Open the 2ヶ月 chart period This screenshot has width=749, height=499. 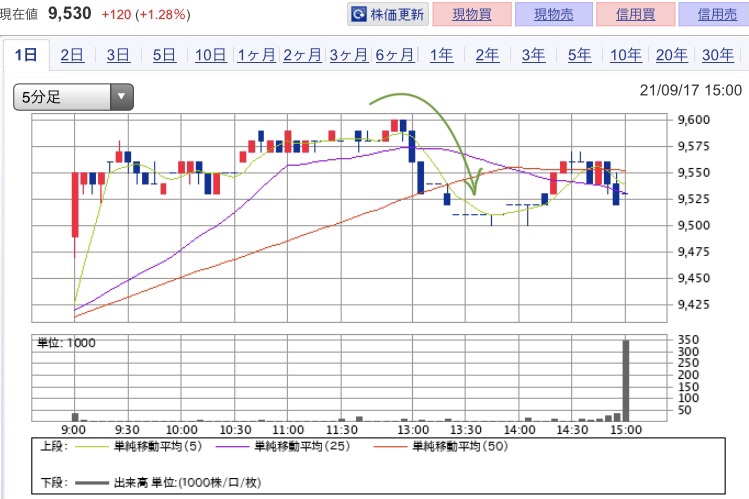pyautogui.click(x=302, y=55)
